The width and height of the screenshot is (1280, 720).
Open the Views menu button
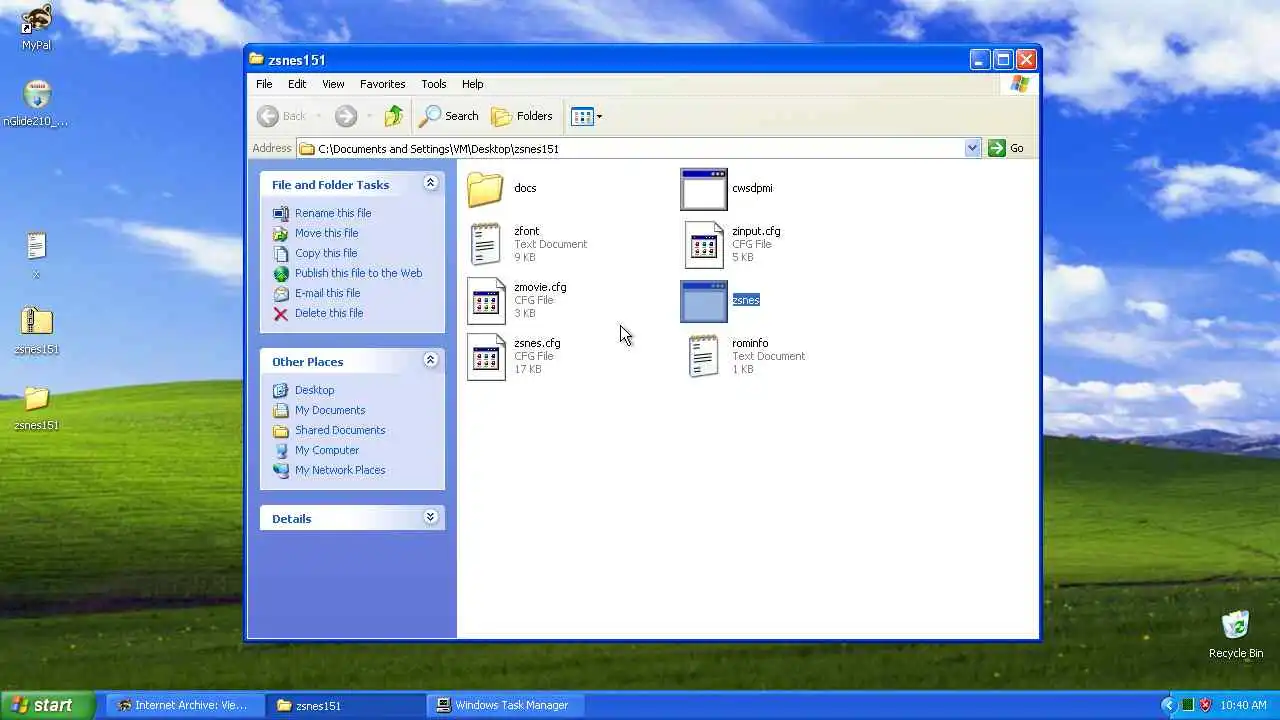[x=586, y=116]
